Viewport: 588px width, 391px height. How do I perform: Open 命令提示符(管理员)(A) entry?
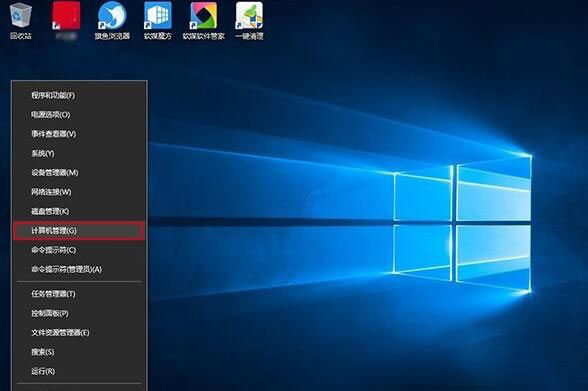(x=79, y=270)
